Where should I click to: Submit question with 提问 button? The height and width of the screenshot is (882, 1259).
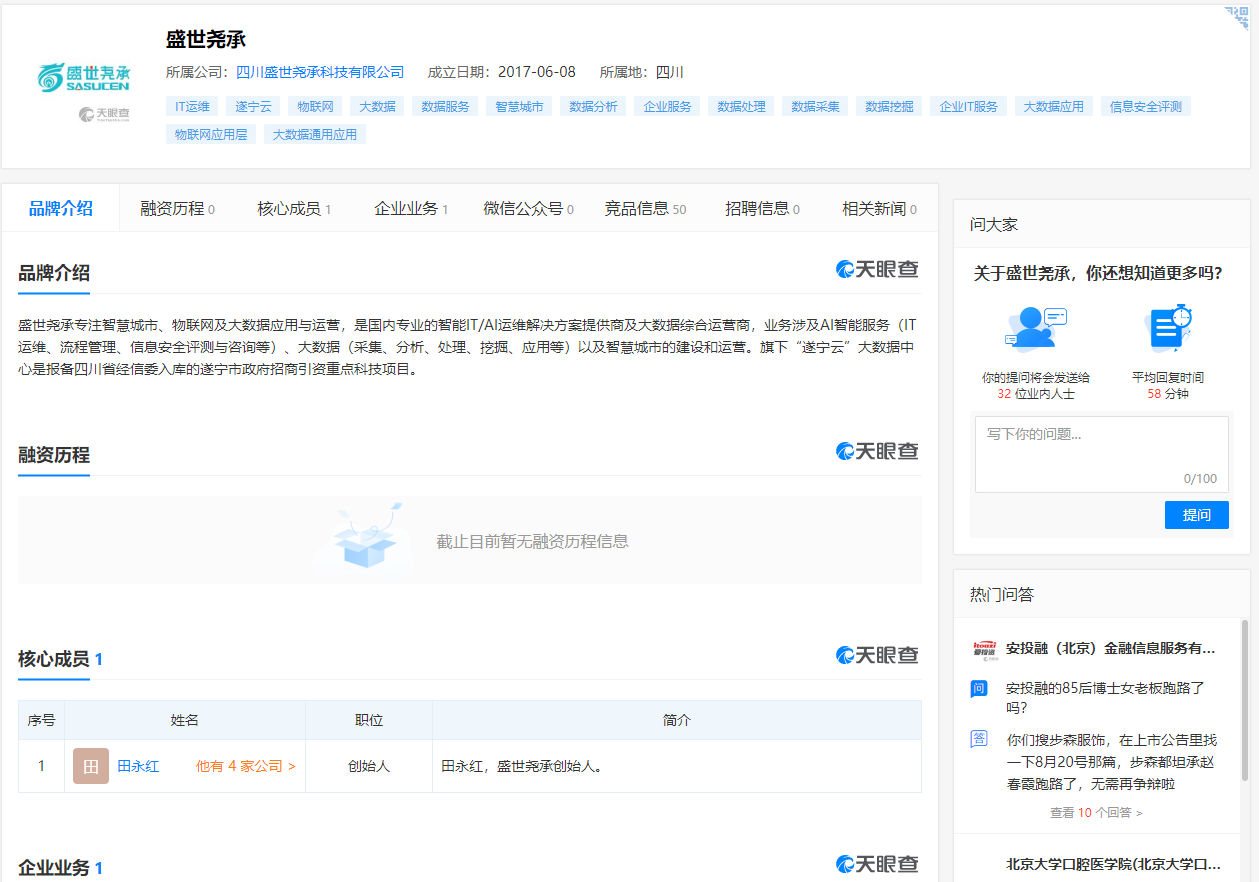pos(1197,515)
